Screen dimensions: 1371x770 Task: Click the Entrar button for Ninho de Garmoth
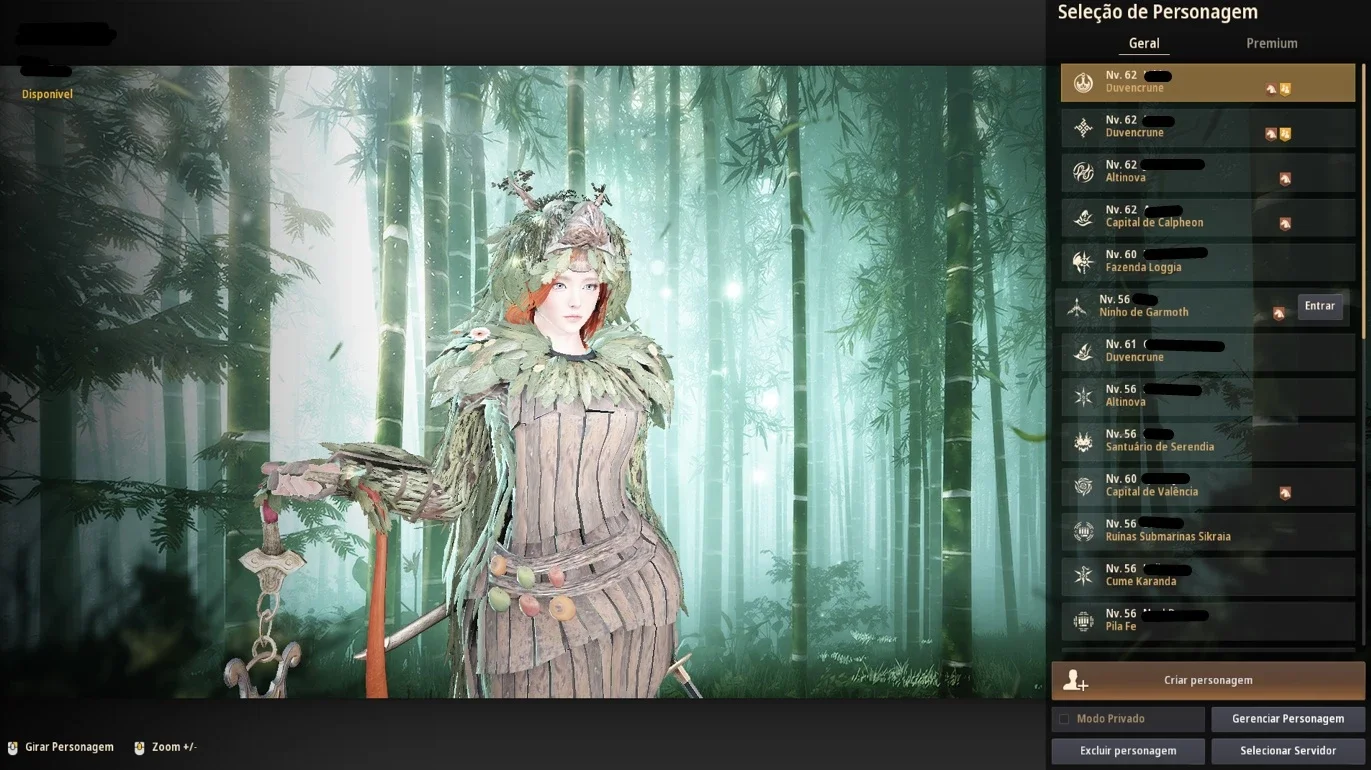pos(1320,307)
